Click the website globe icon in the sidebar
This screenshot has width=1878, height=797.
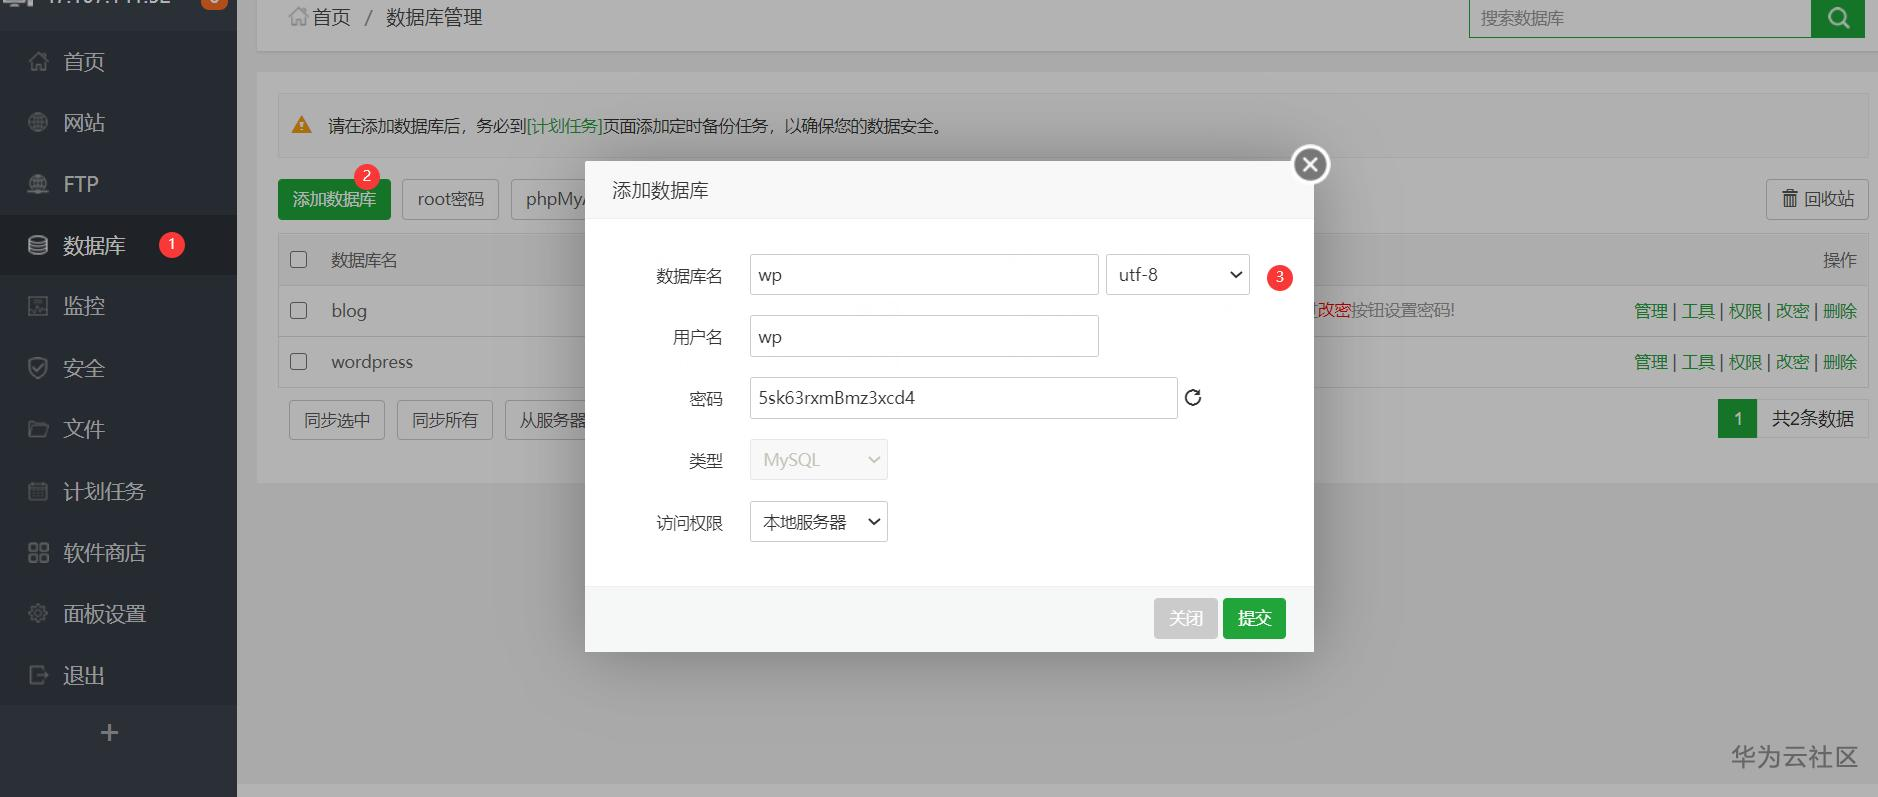pyautogui.click(x=38, y=123)
